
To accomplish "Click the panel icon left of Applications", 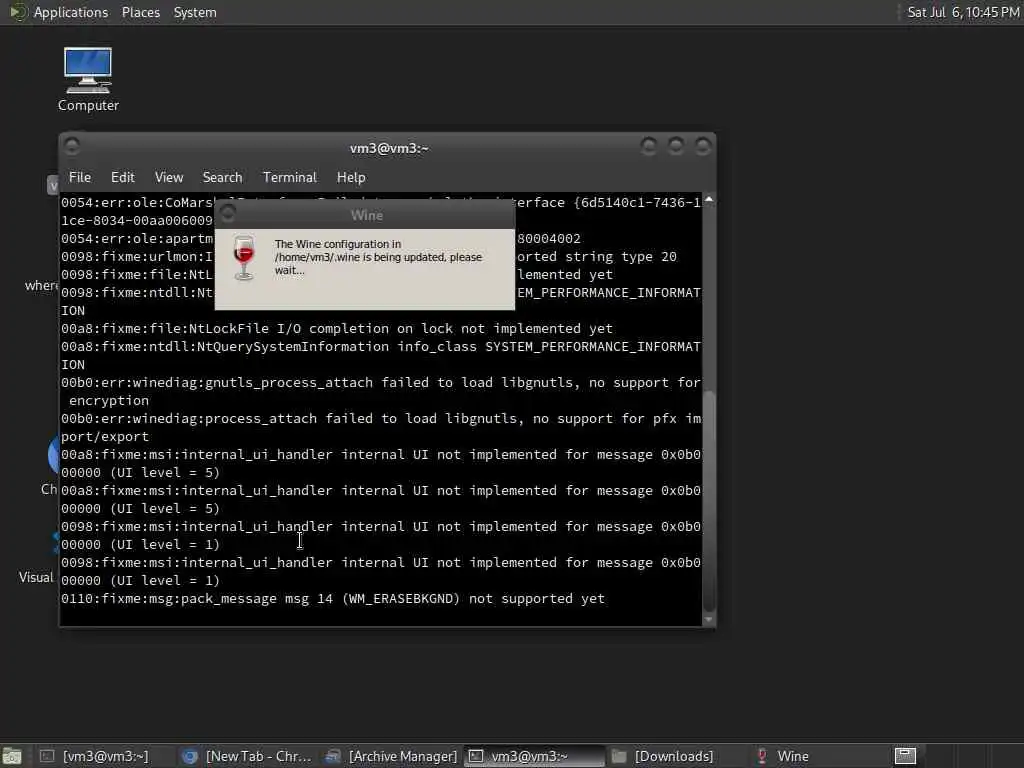I will (x=18, y=12).
